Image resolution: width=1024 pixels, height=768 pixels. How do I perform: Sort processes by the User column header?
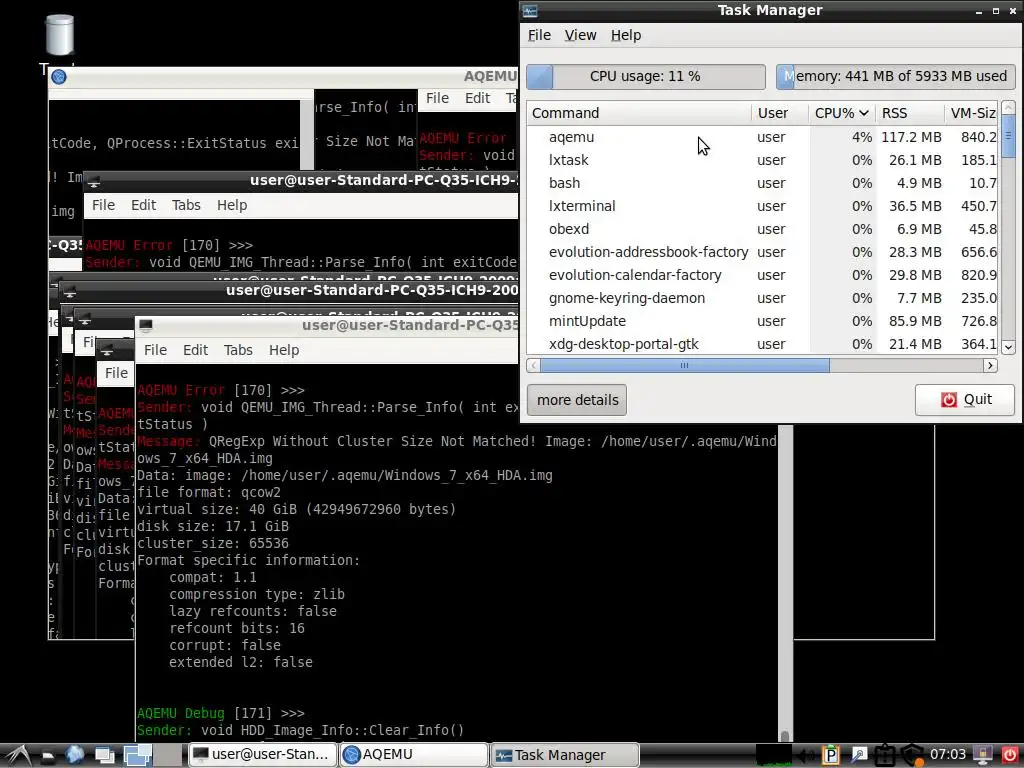pos(780,113)
